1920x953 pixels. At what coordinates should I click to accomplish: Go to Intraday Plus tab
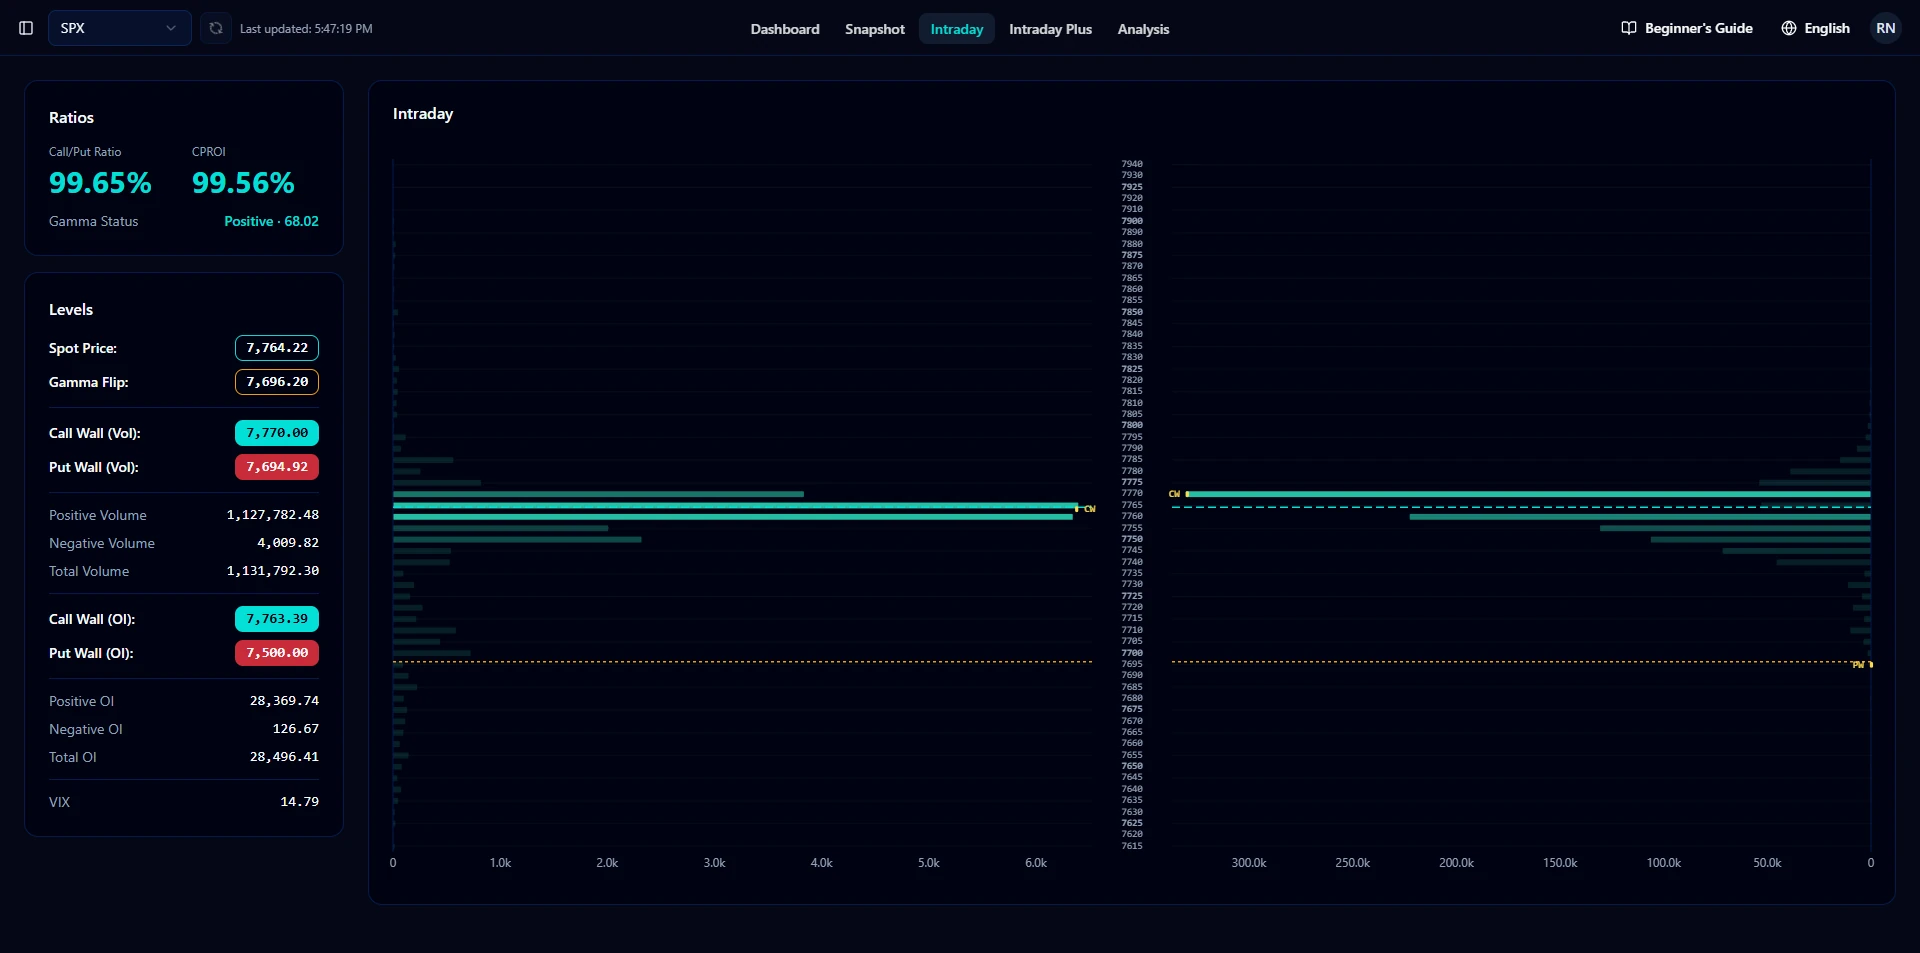(1050, 29)
